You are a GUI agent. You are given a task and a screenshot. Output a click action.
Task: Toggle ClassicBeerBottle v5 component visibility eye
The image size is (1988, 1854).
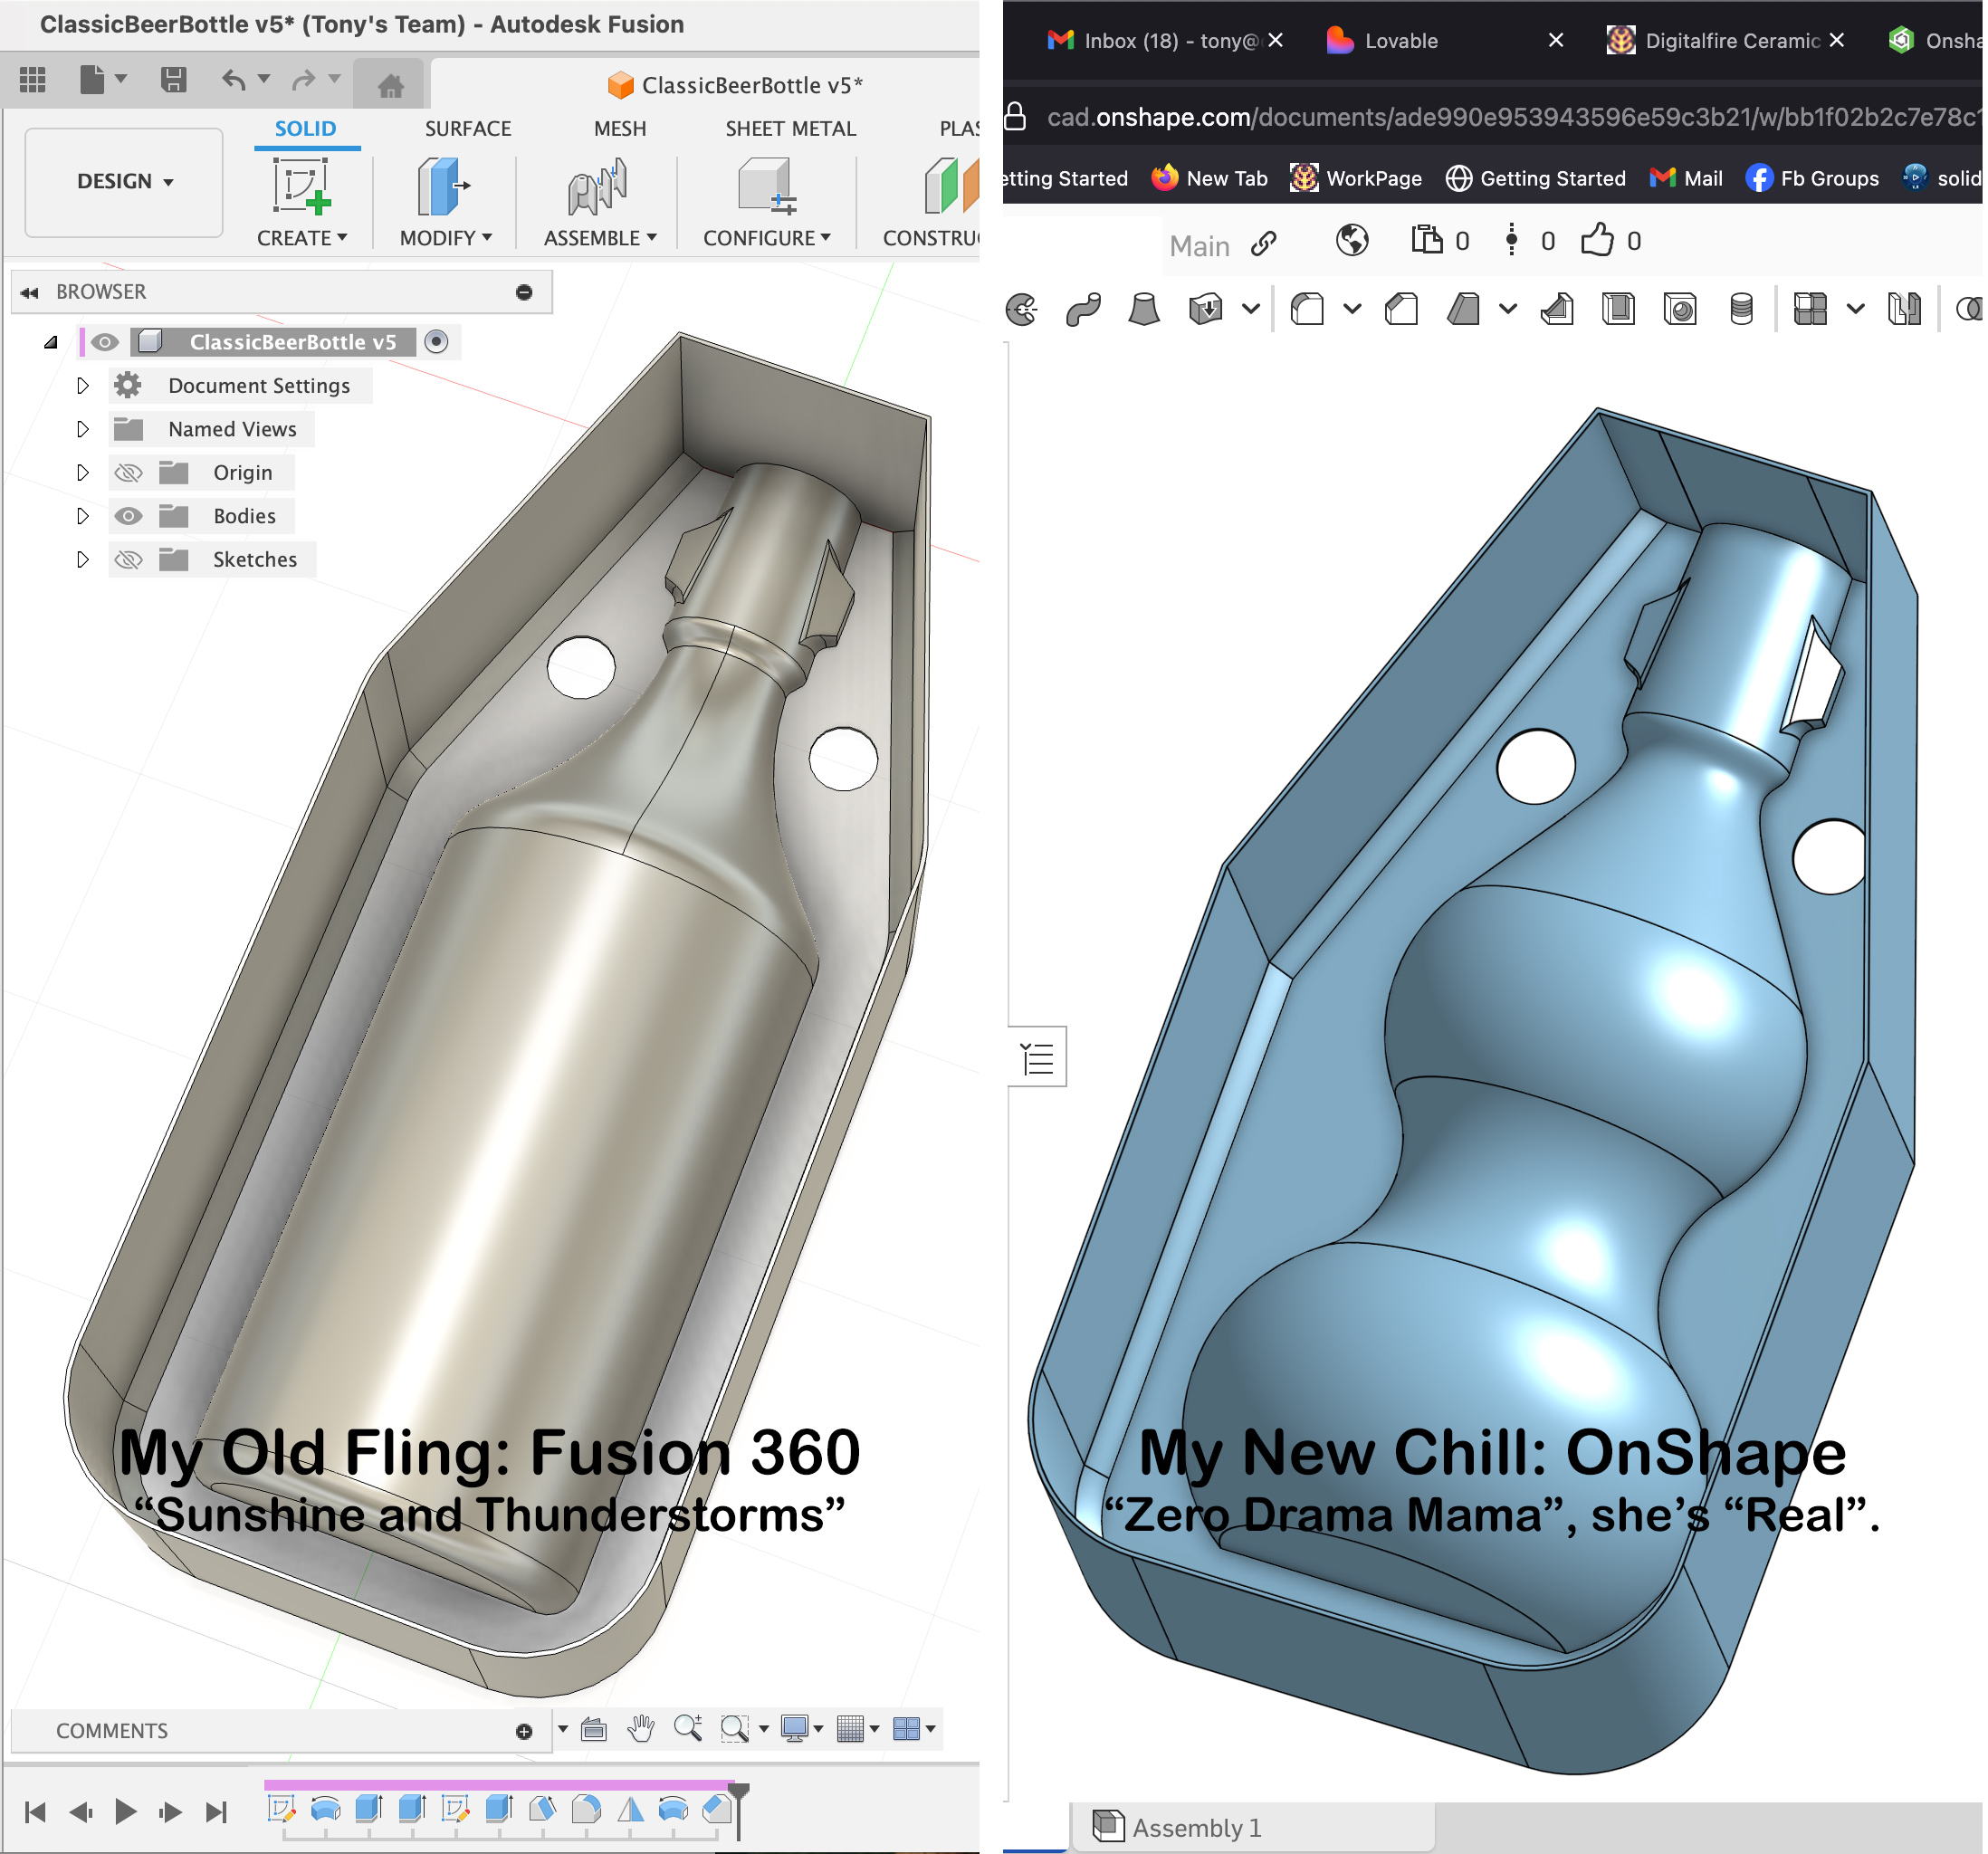click(104, 342)
